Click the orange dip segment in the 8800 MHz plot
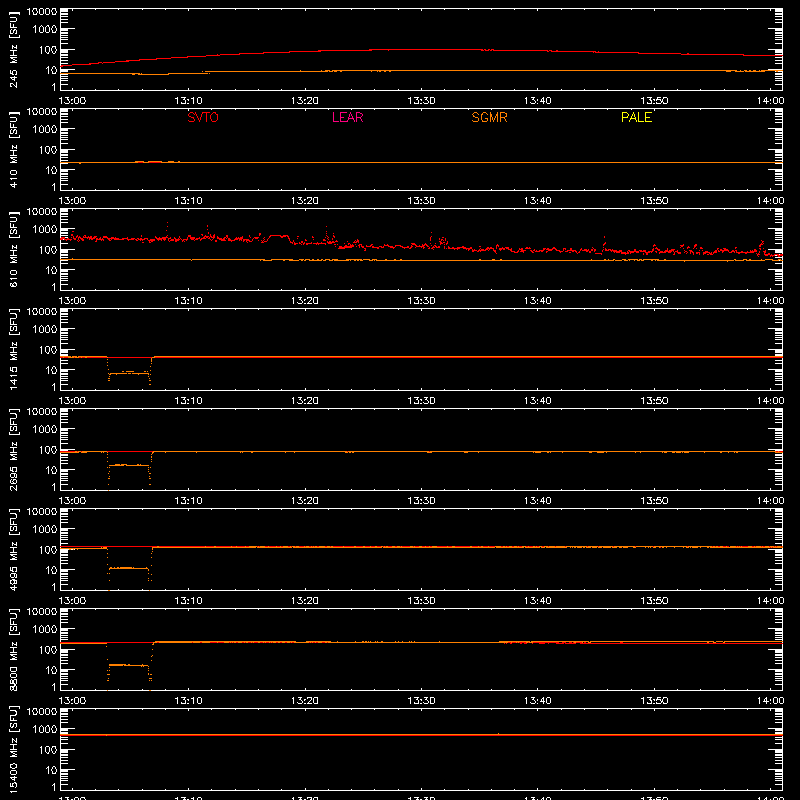Image resolution: width=800 pixels, height=800 pixels. 129,665
